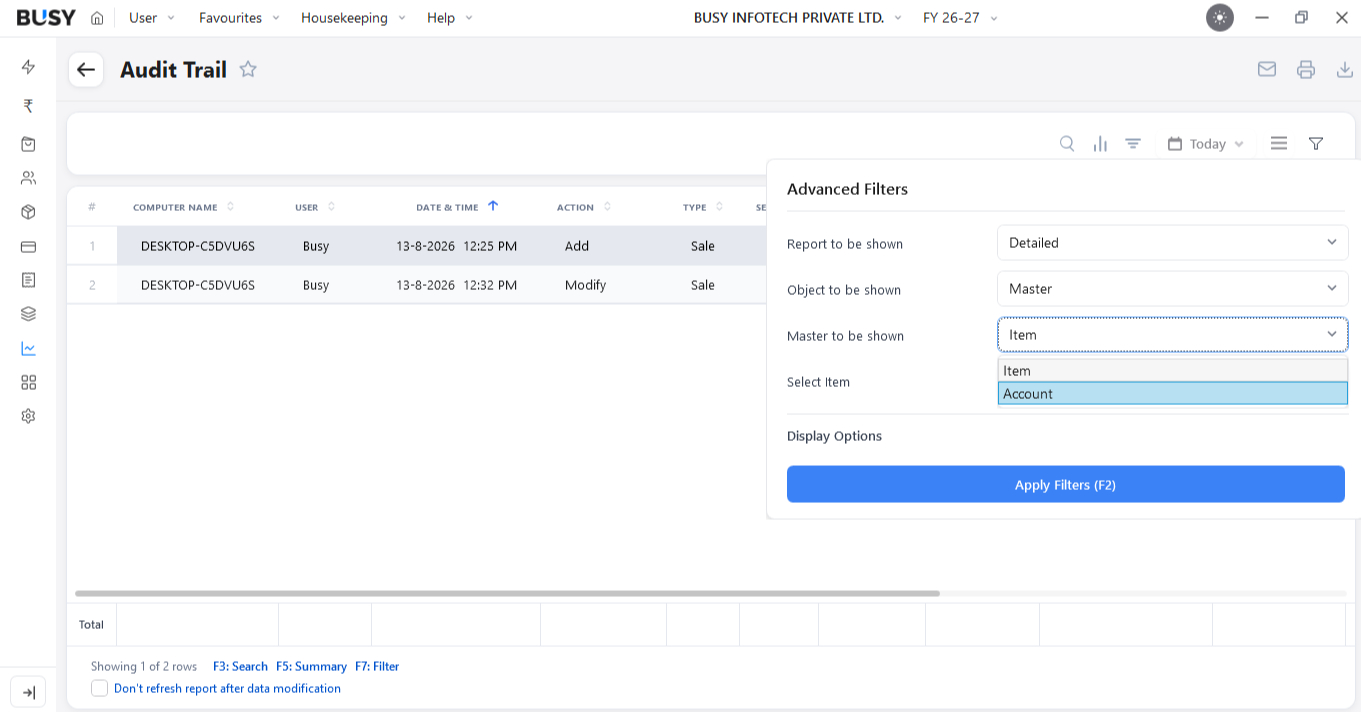The image size is (1361, 712).
Task: Print the Audit Trail report
Action: click(x=1305, y=69)
